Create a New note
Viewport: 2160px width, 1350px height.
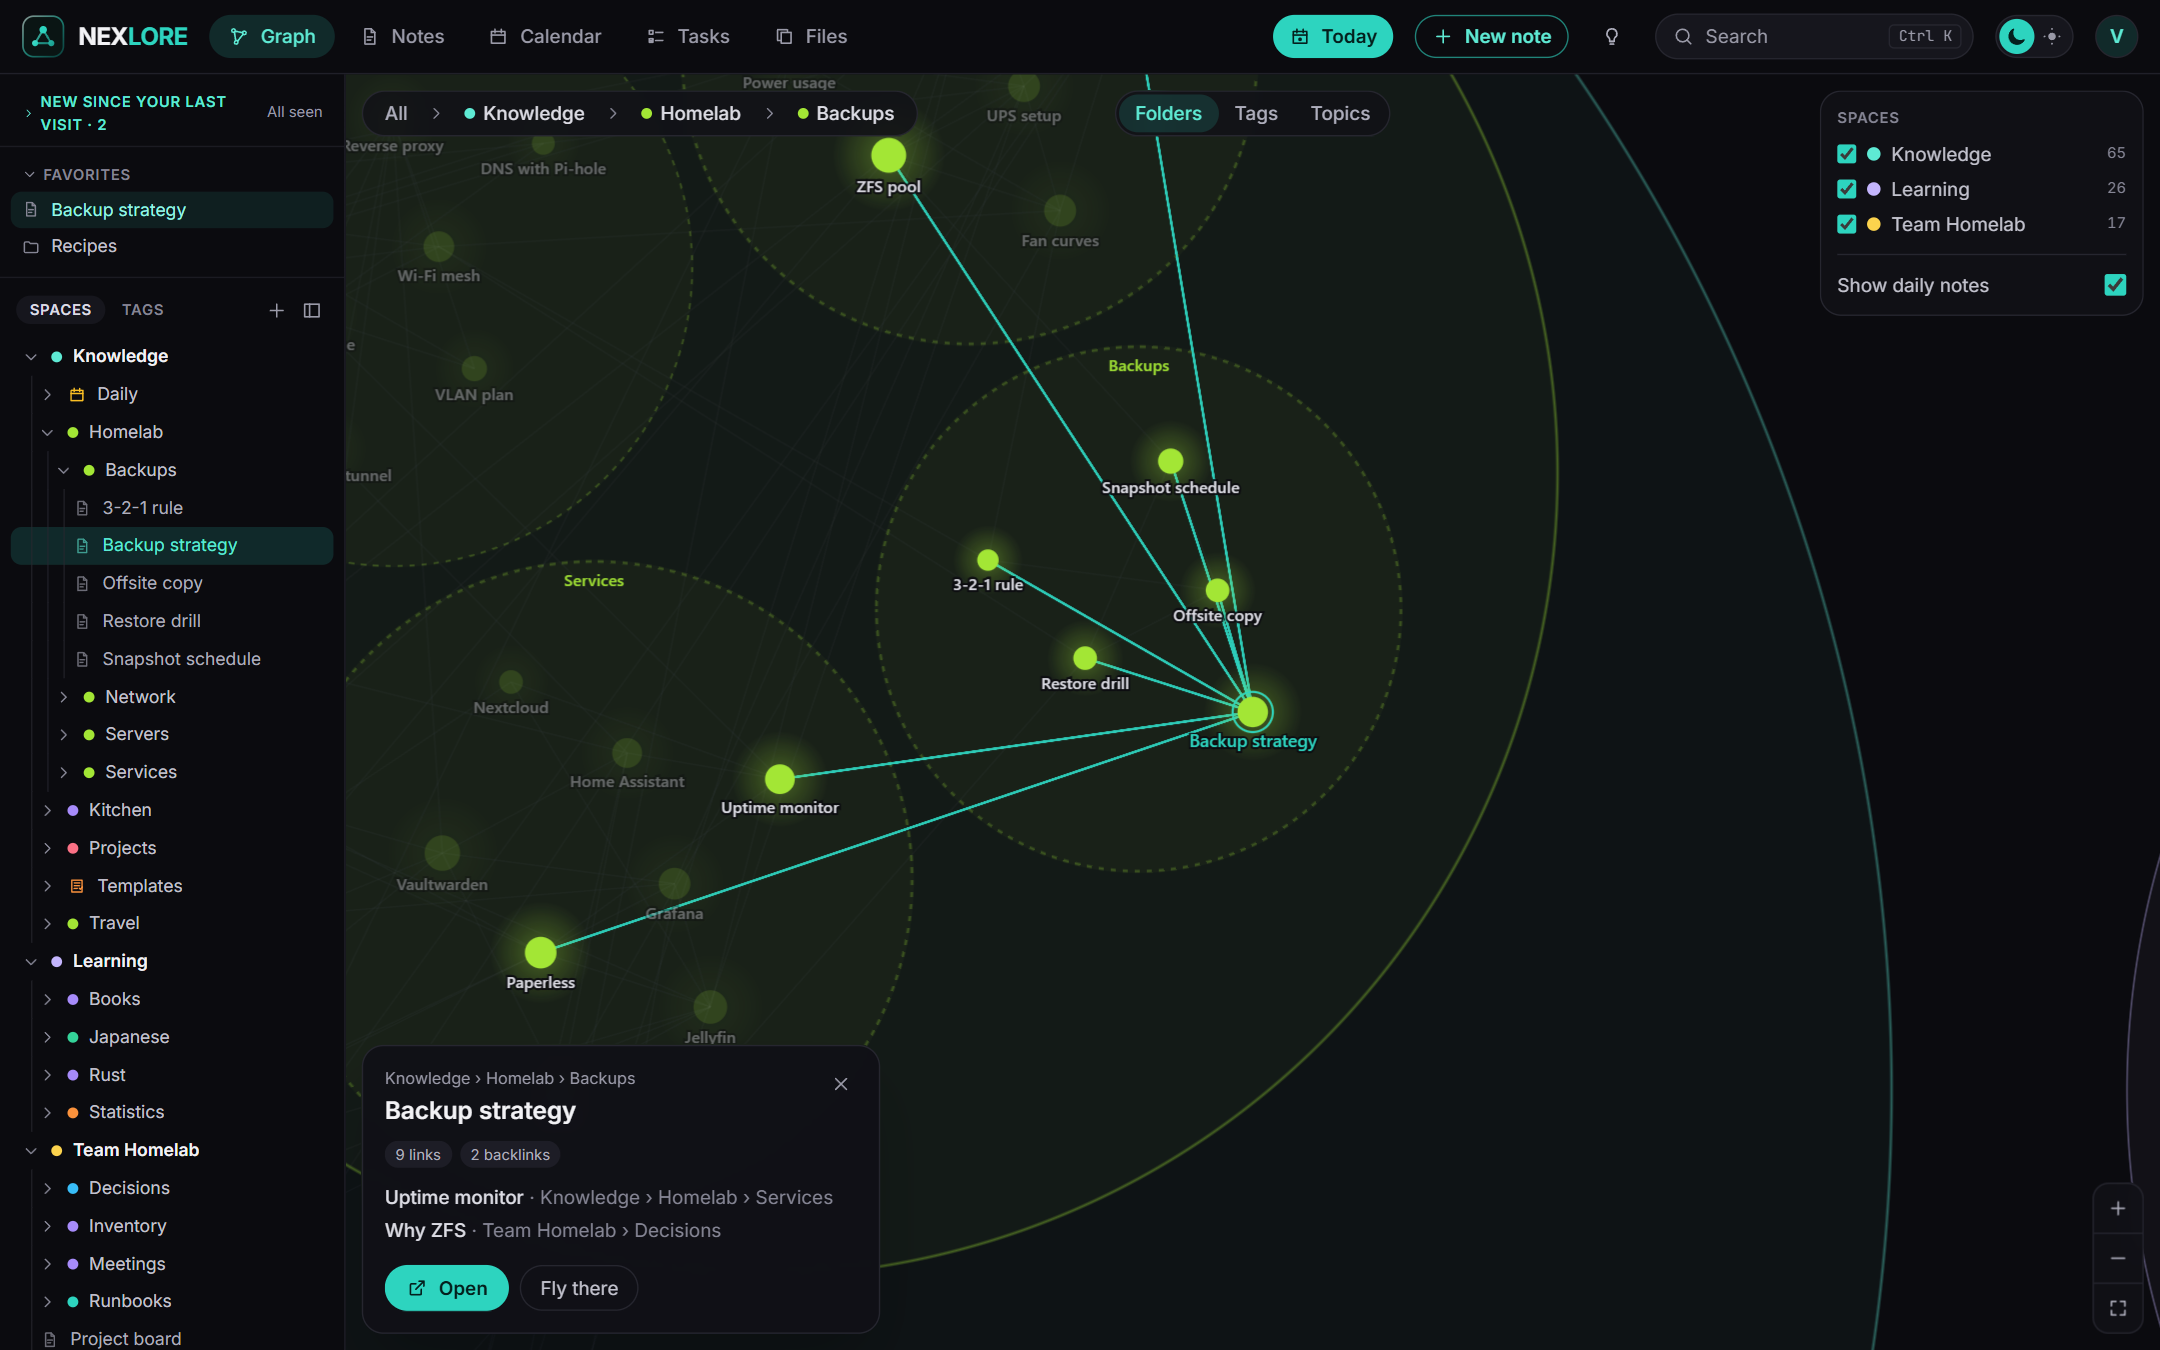tap(1491, 37)
